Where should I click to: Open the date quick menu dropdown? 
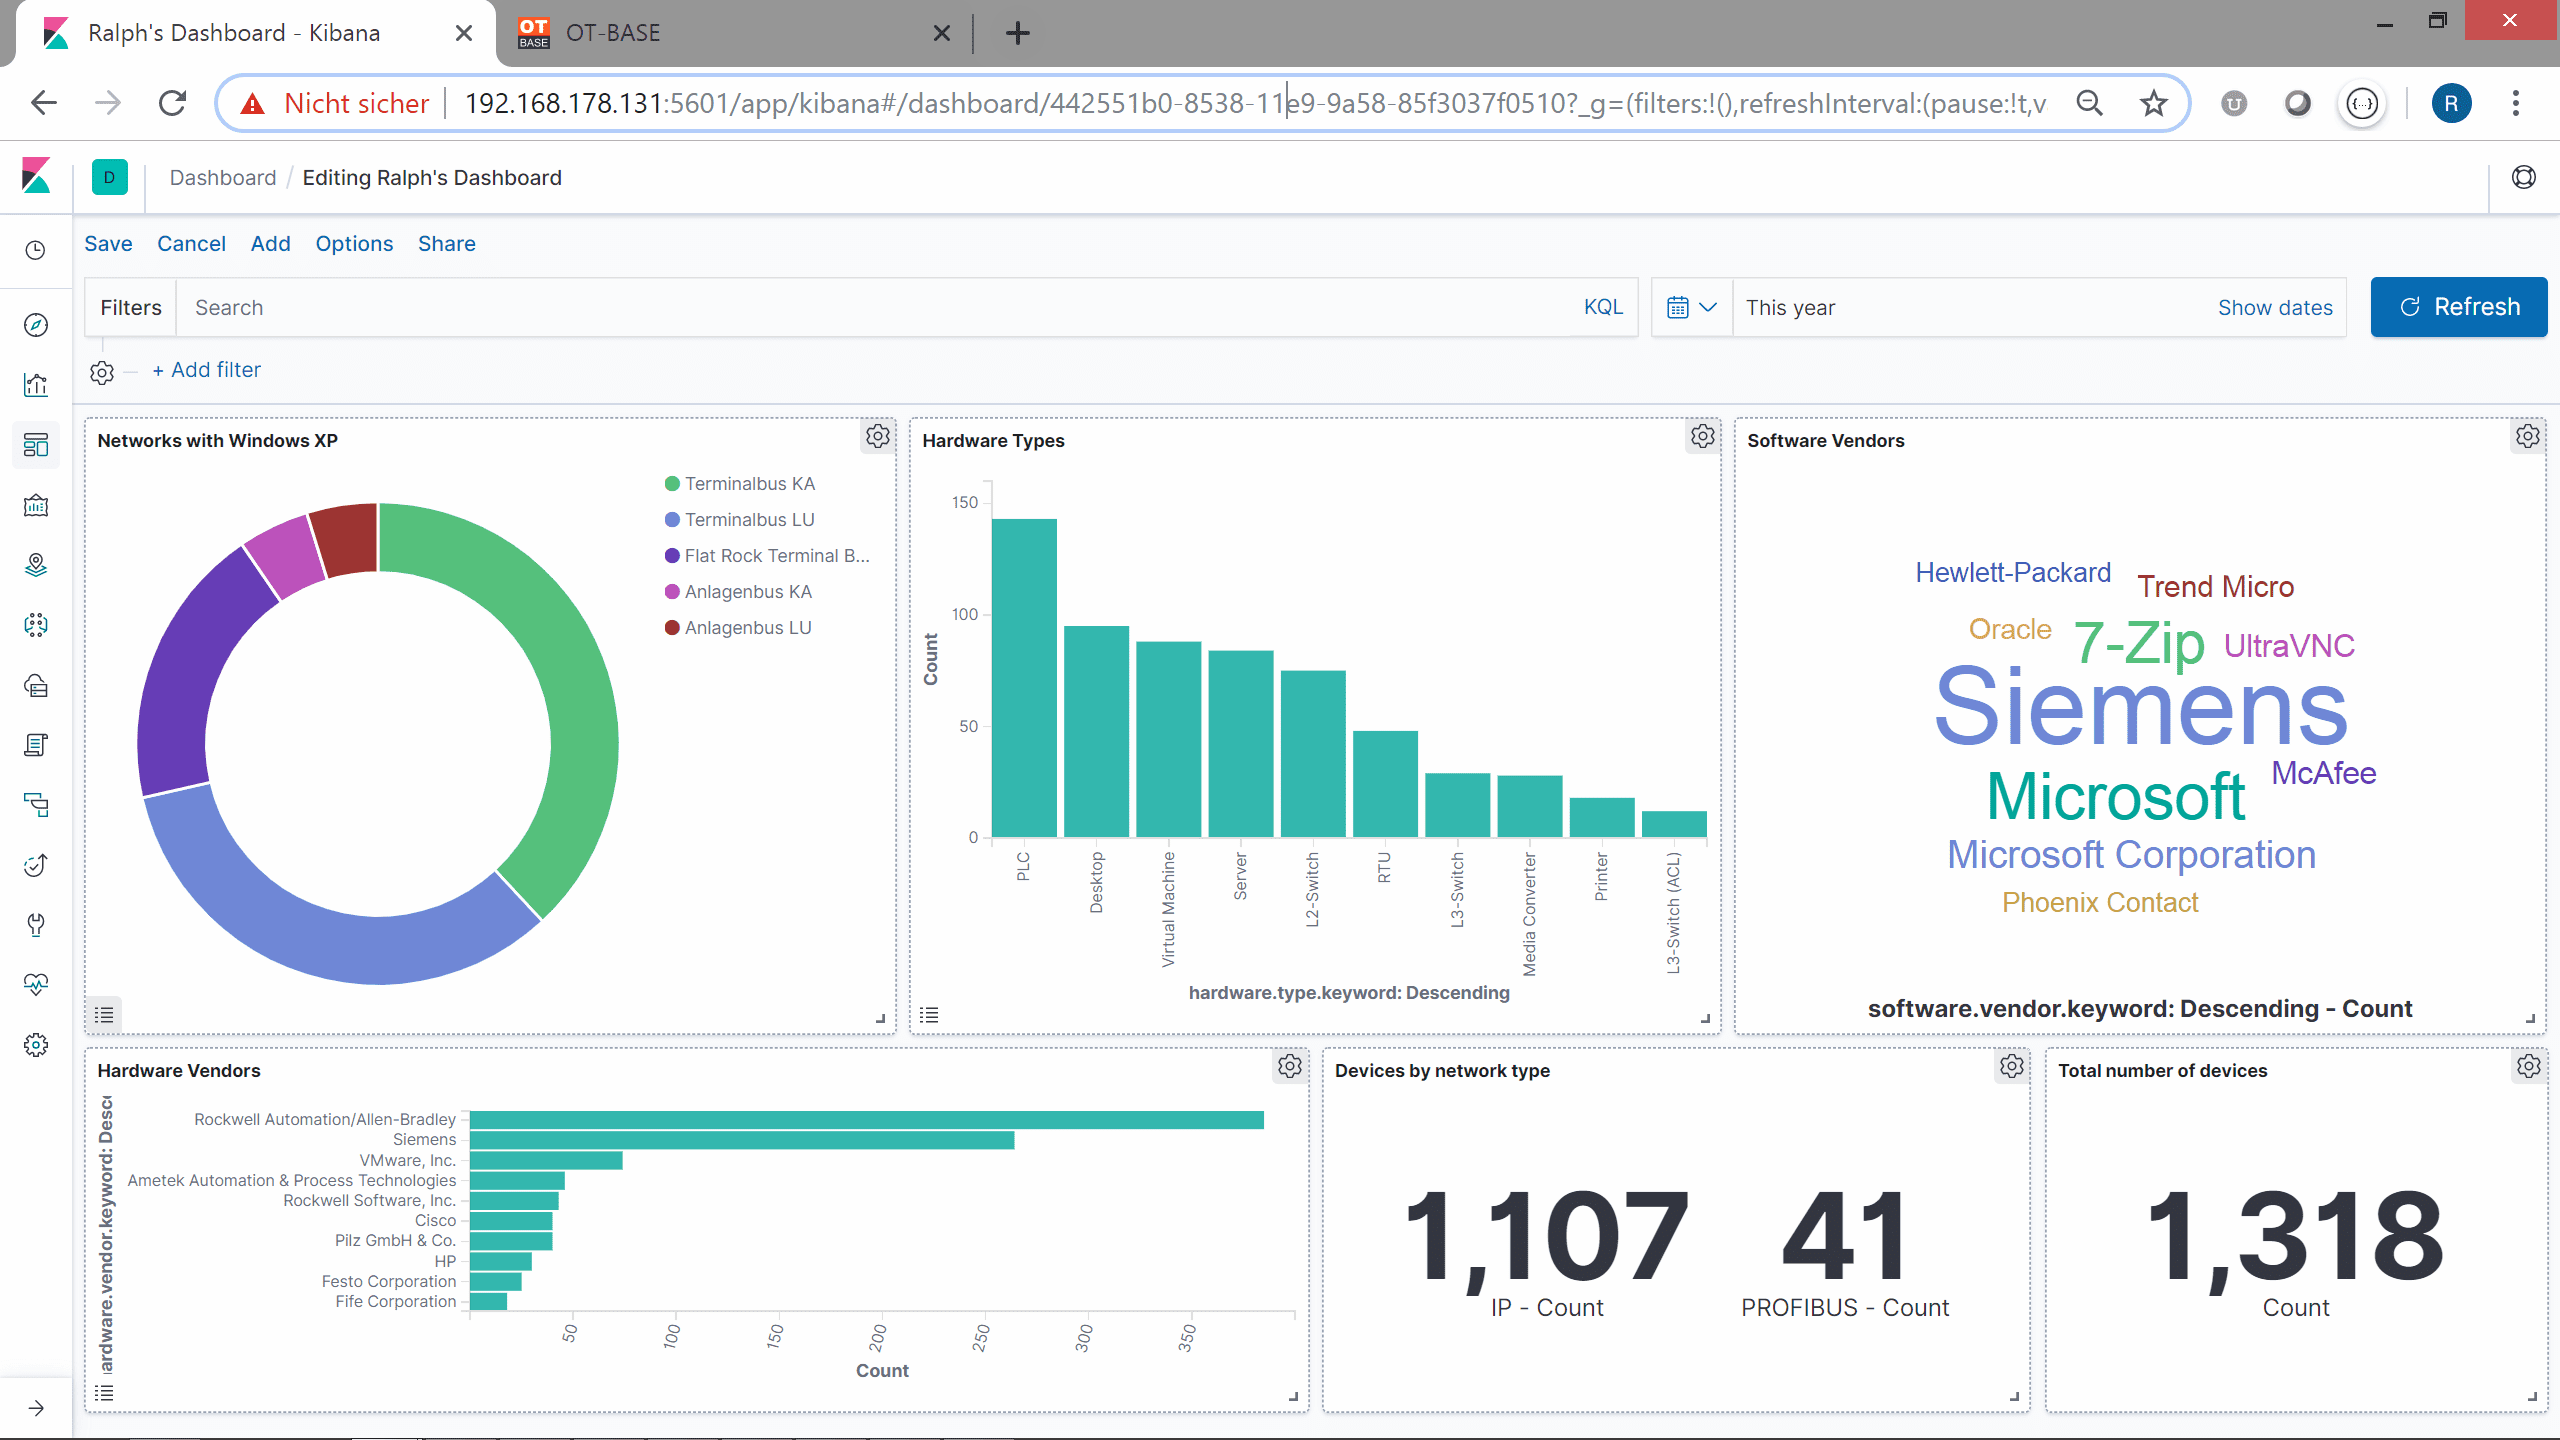click(x=1692, y=307)
